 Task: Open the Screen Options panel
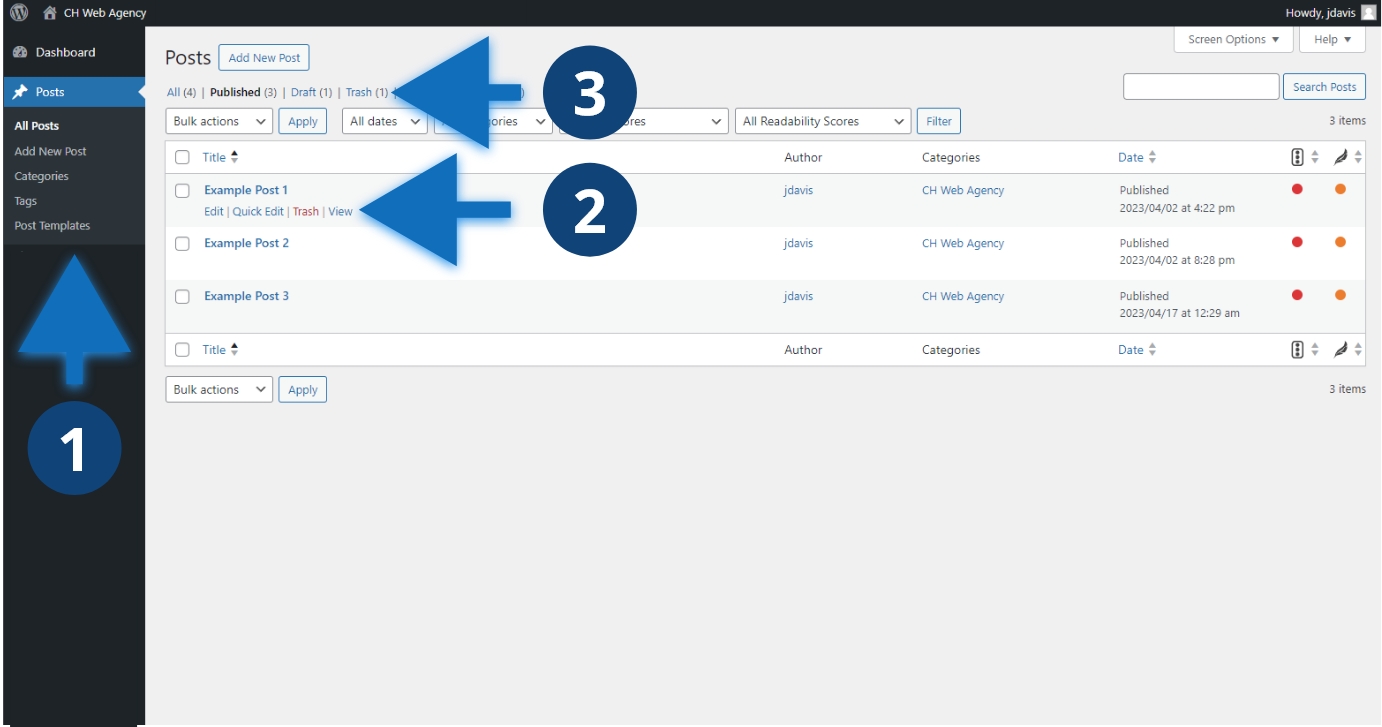point(1233,40)
